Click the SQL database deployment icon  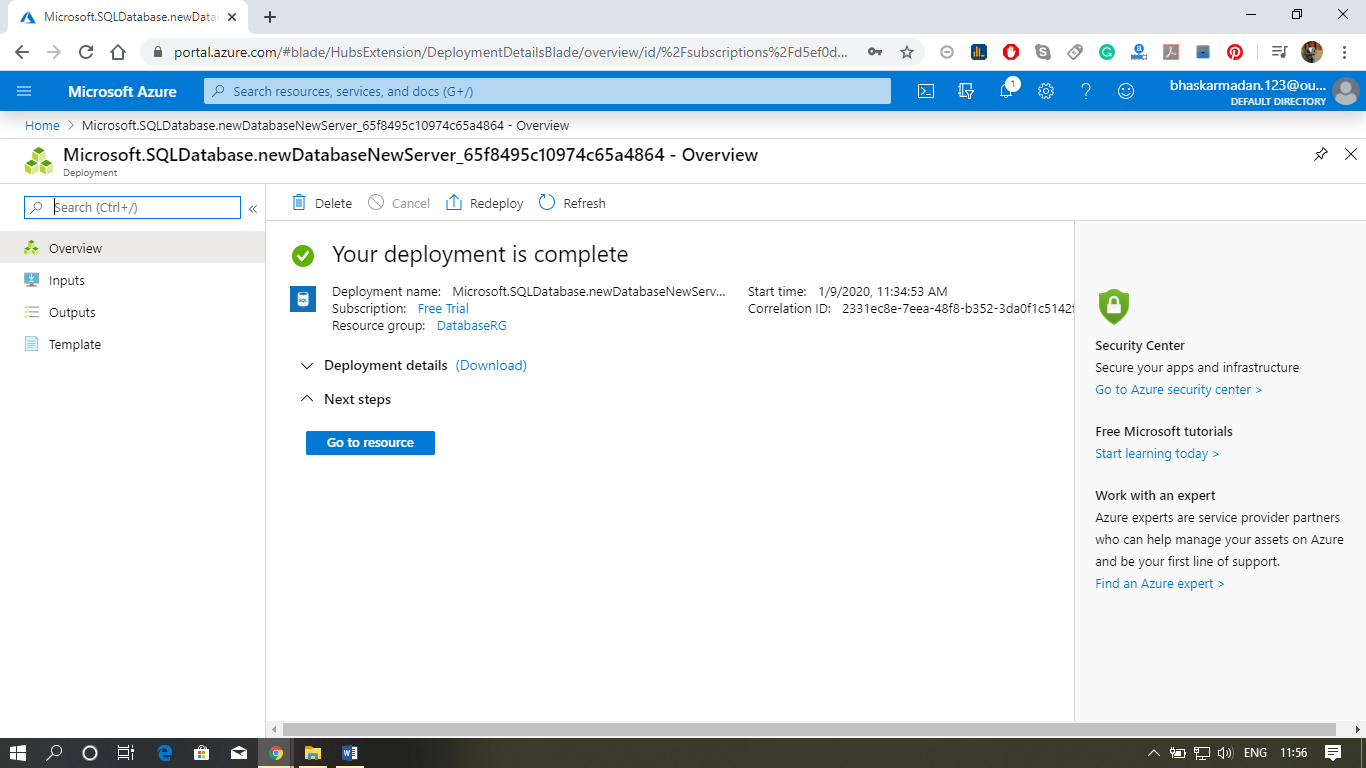coord(303,299)
